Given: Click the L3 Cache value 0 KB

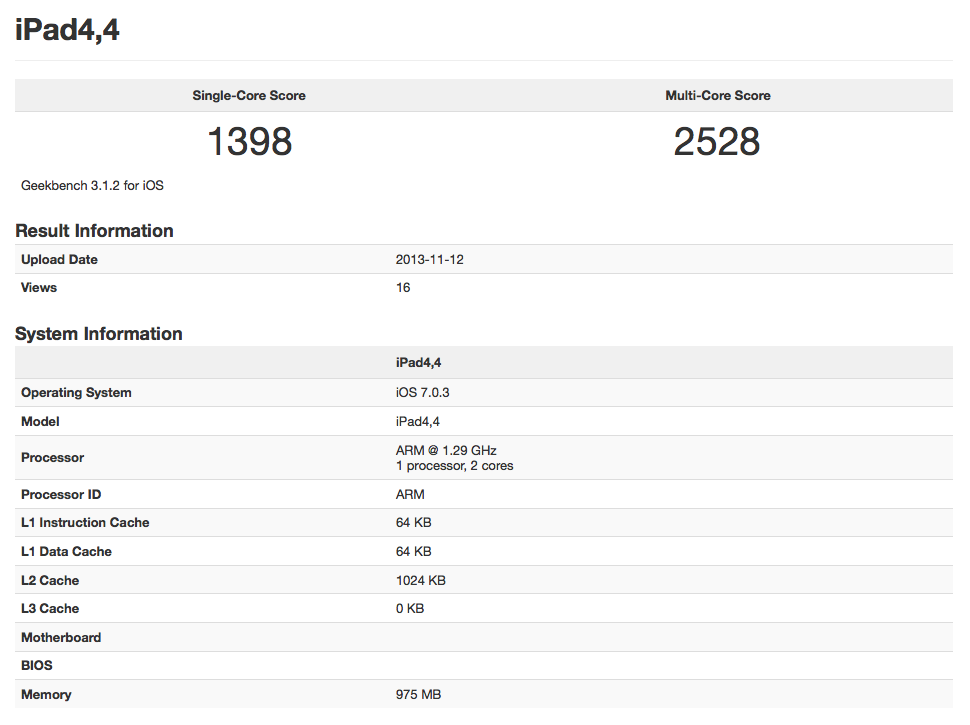Looking at the screenshot, I should [x=410, y=609].
